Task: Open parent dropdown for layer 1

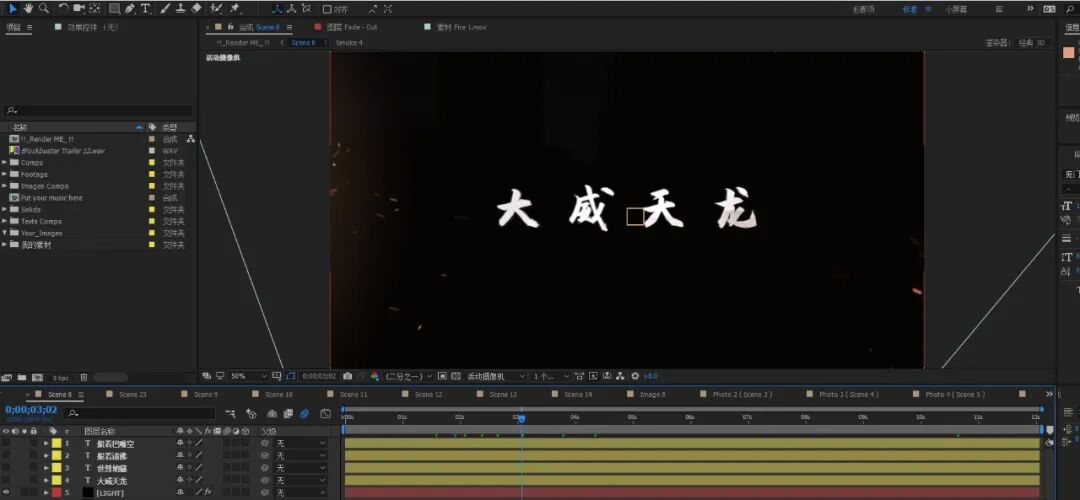Action: coord(301,444)
